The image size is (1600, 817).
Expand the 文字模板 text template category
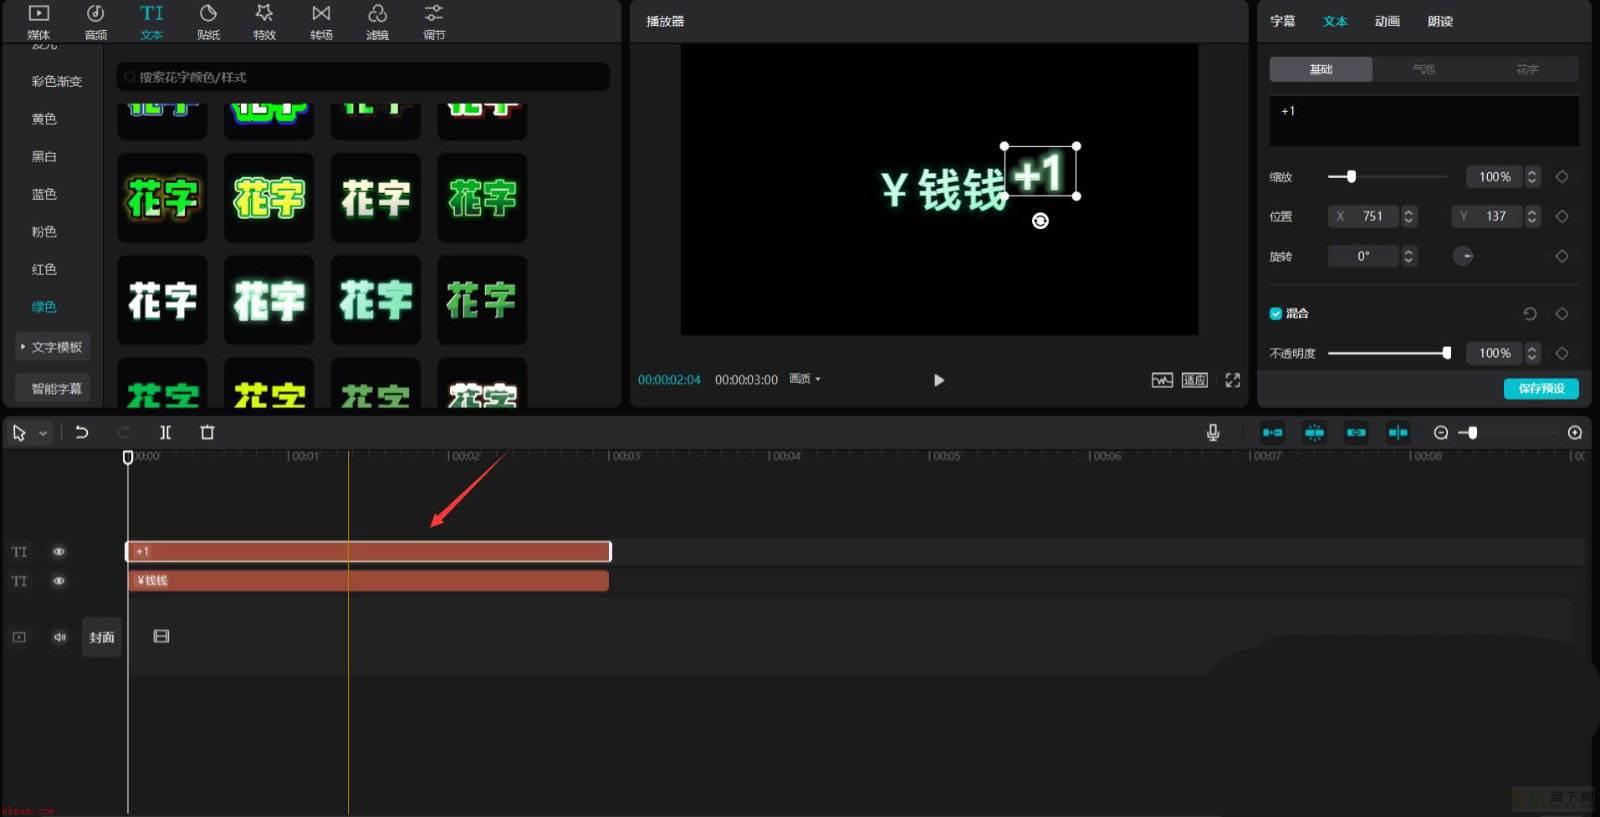pos(53,347)
